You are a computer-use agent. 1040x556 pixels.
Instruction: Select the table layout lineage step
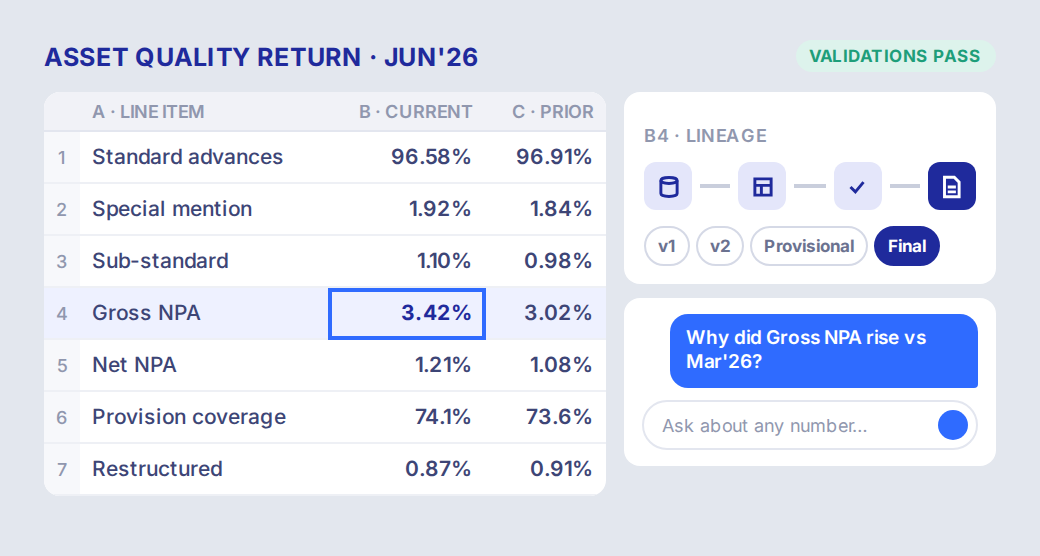(762, 186)
